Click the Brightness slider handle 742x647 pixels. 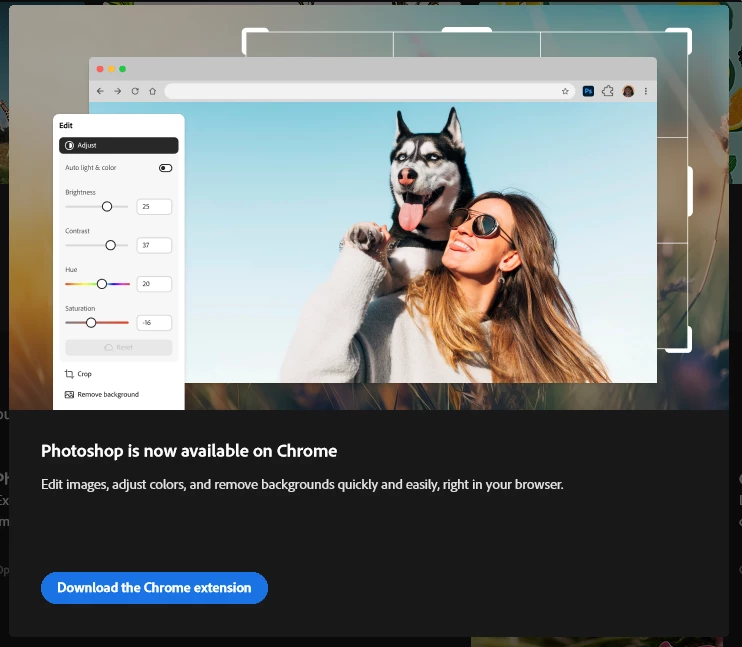[x=107, y=206]
